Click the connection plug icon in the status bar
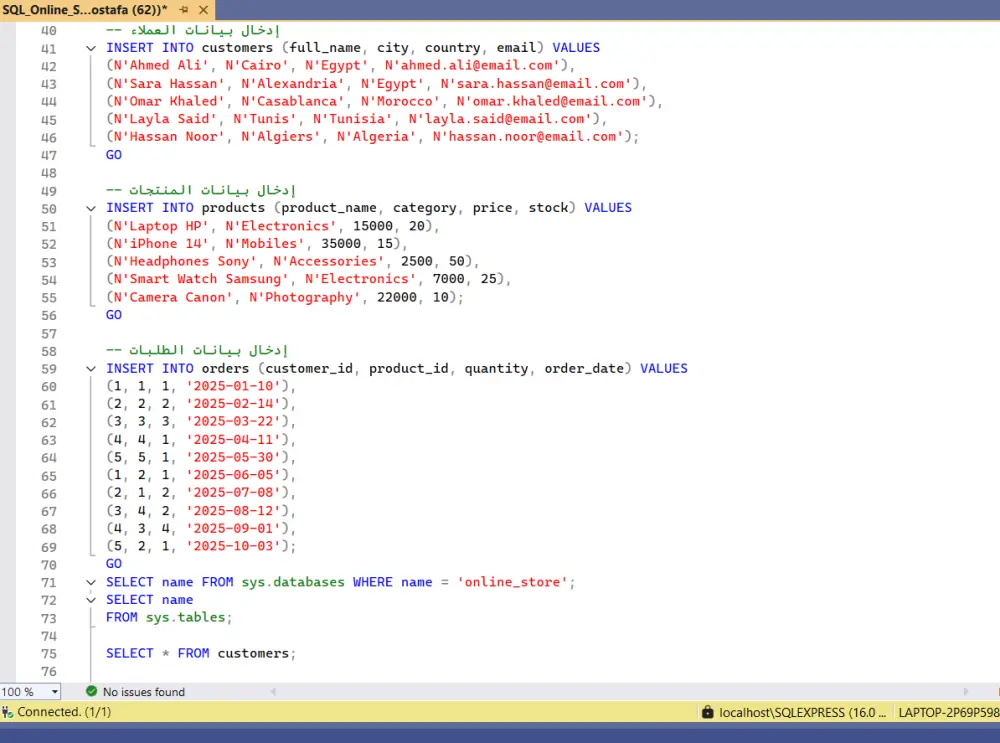Viewport: 1000px width, 743px height. [9, 712]
